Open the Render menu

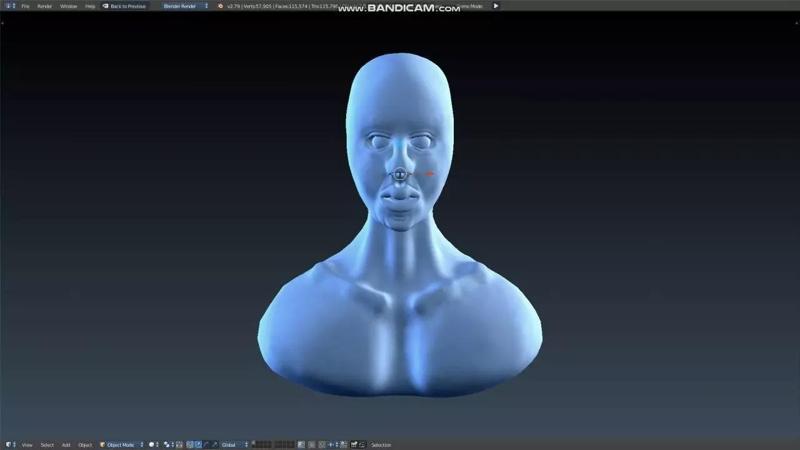44,6
